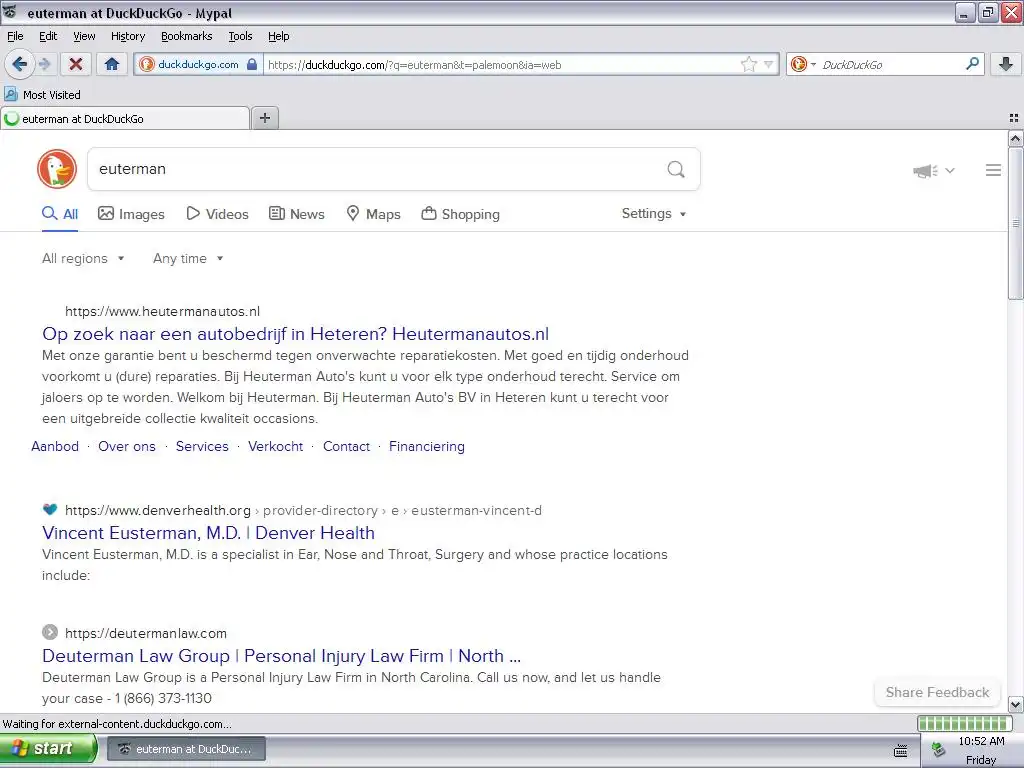This screenshot has height=768, width=1024.
Task: Click the vertical scrollbar thumb
Action: coord(1015,223)
